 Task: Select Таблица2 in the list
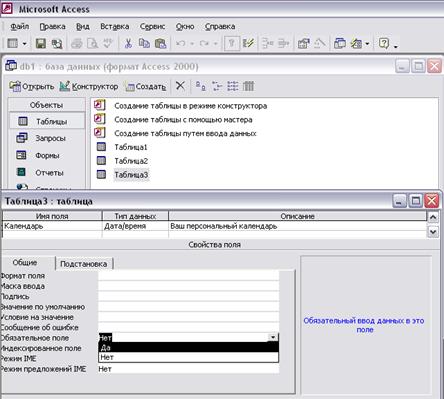point(131,161)
